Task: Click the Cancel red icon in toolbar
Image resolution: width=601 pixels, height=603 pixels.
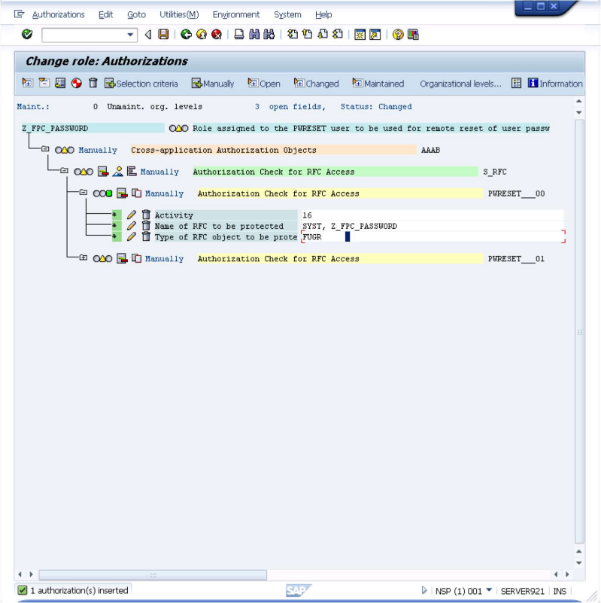Action: (x=215, y=34)
